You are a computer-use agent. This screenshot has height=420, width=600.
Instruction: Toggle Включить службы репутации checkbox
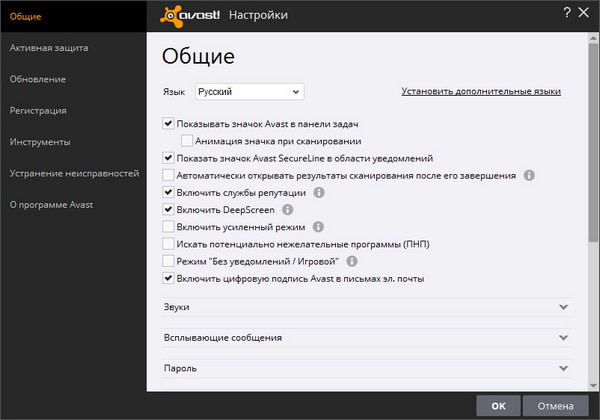tap(168, 192)
